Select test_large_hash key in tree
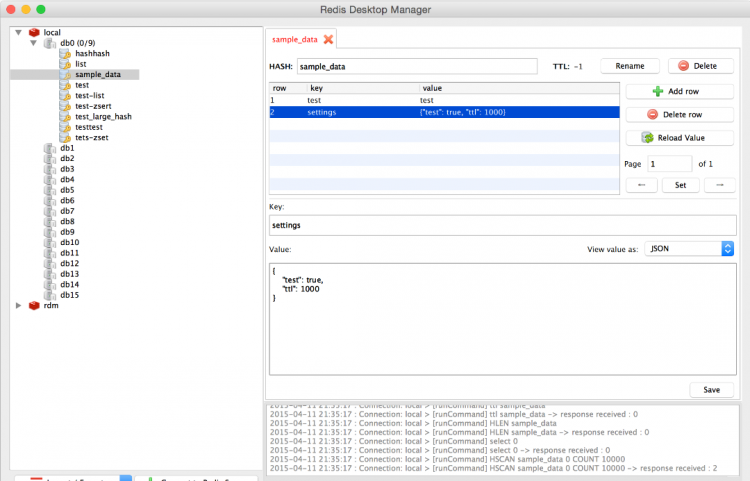The width and height of the screenshot is (750, 481). point(103,117)
